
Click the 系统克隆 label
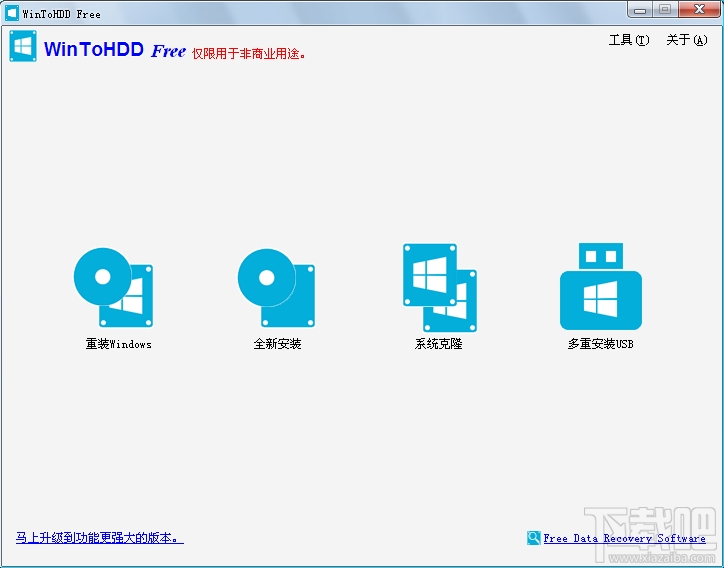pyautogui.click(x=439, y=344)
